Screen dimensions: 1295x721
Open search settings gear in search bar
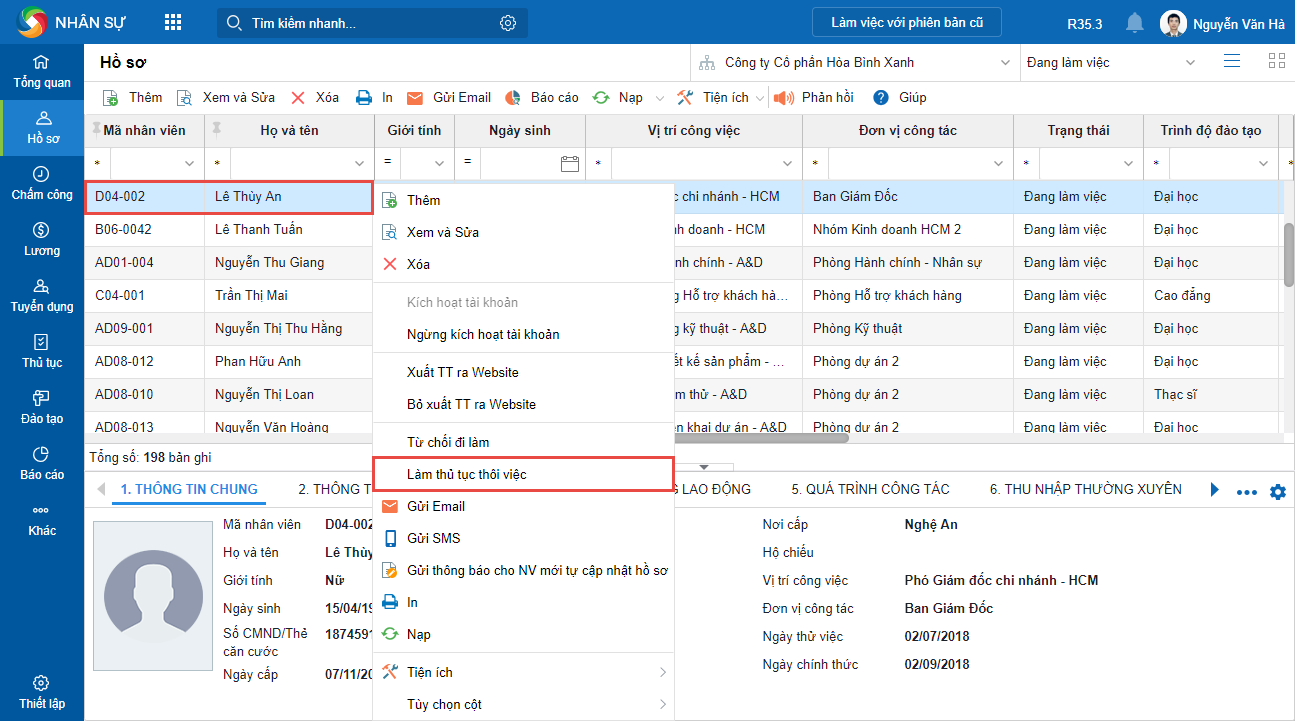pyautogui.click(x=508, y=23)
